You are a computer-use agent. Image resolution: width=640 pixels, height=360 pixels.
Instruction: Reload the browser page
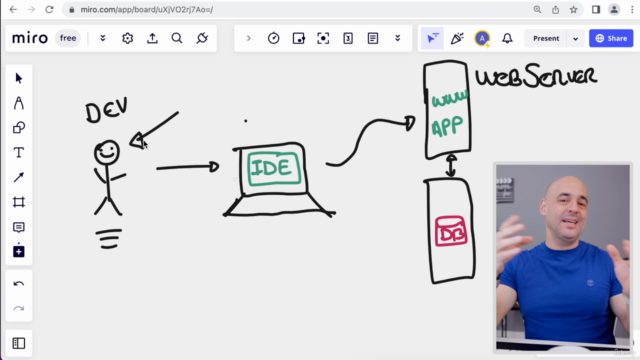point(49,9)
